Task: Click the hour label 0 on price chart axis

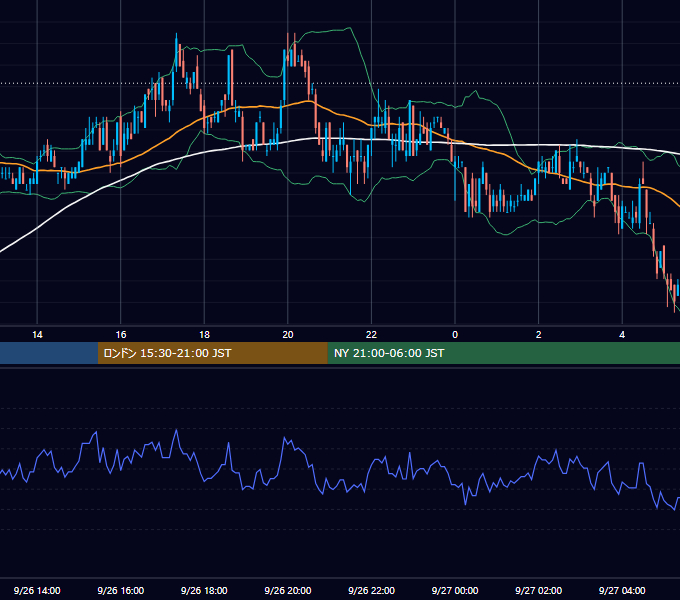Action: point(455,335)
